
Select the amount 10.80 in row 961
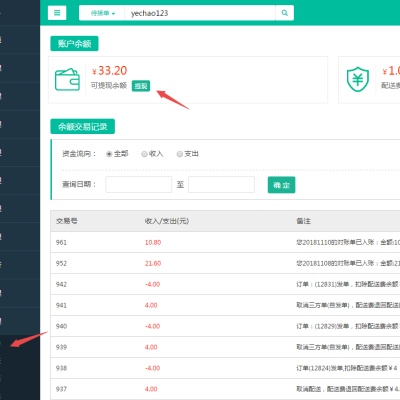click(x=153, y=242)
